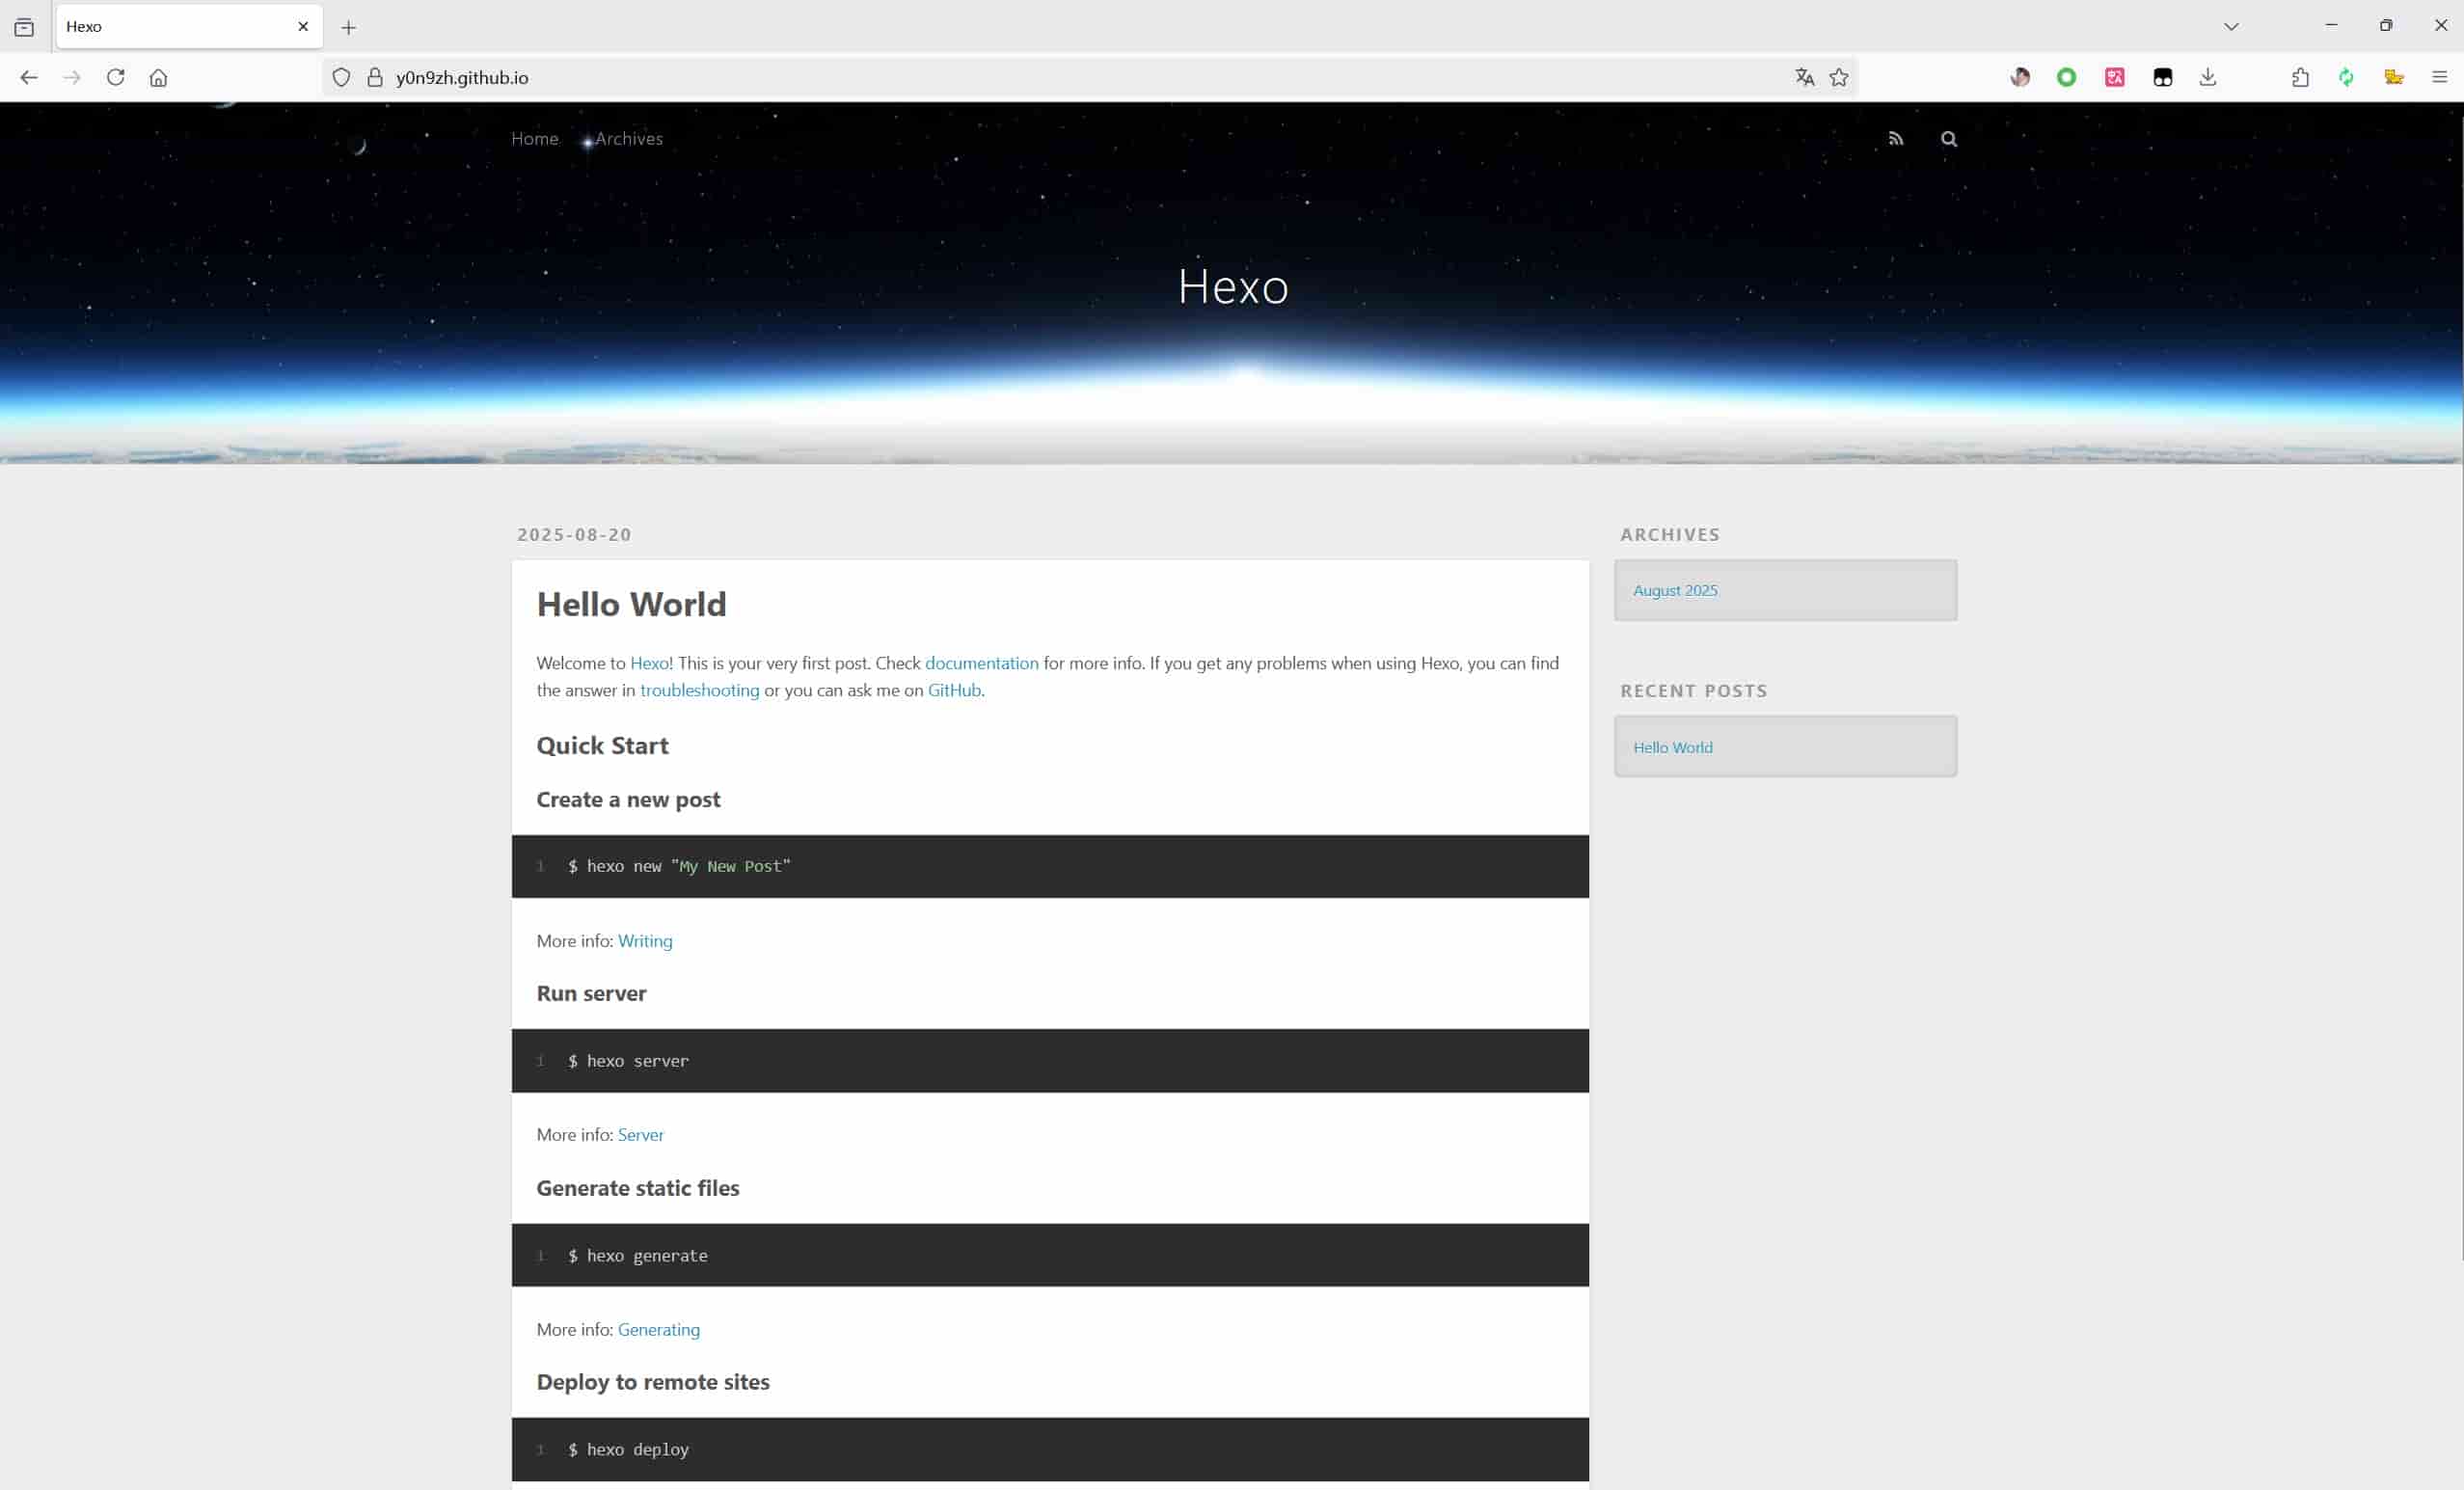Click the Hexo site title

point(1233,287)
